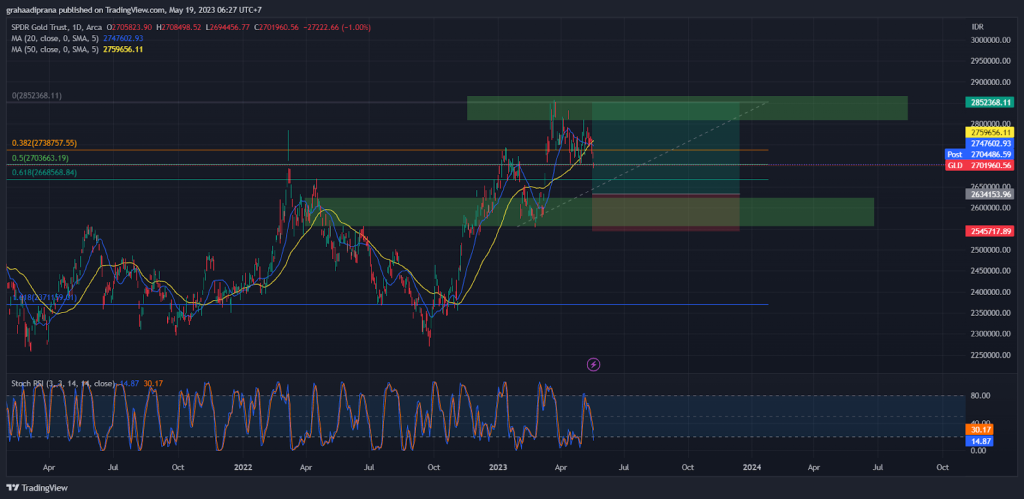Click the high value H2708498.52

[x=179, y=27]
